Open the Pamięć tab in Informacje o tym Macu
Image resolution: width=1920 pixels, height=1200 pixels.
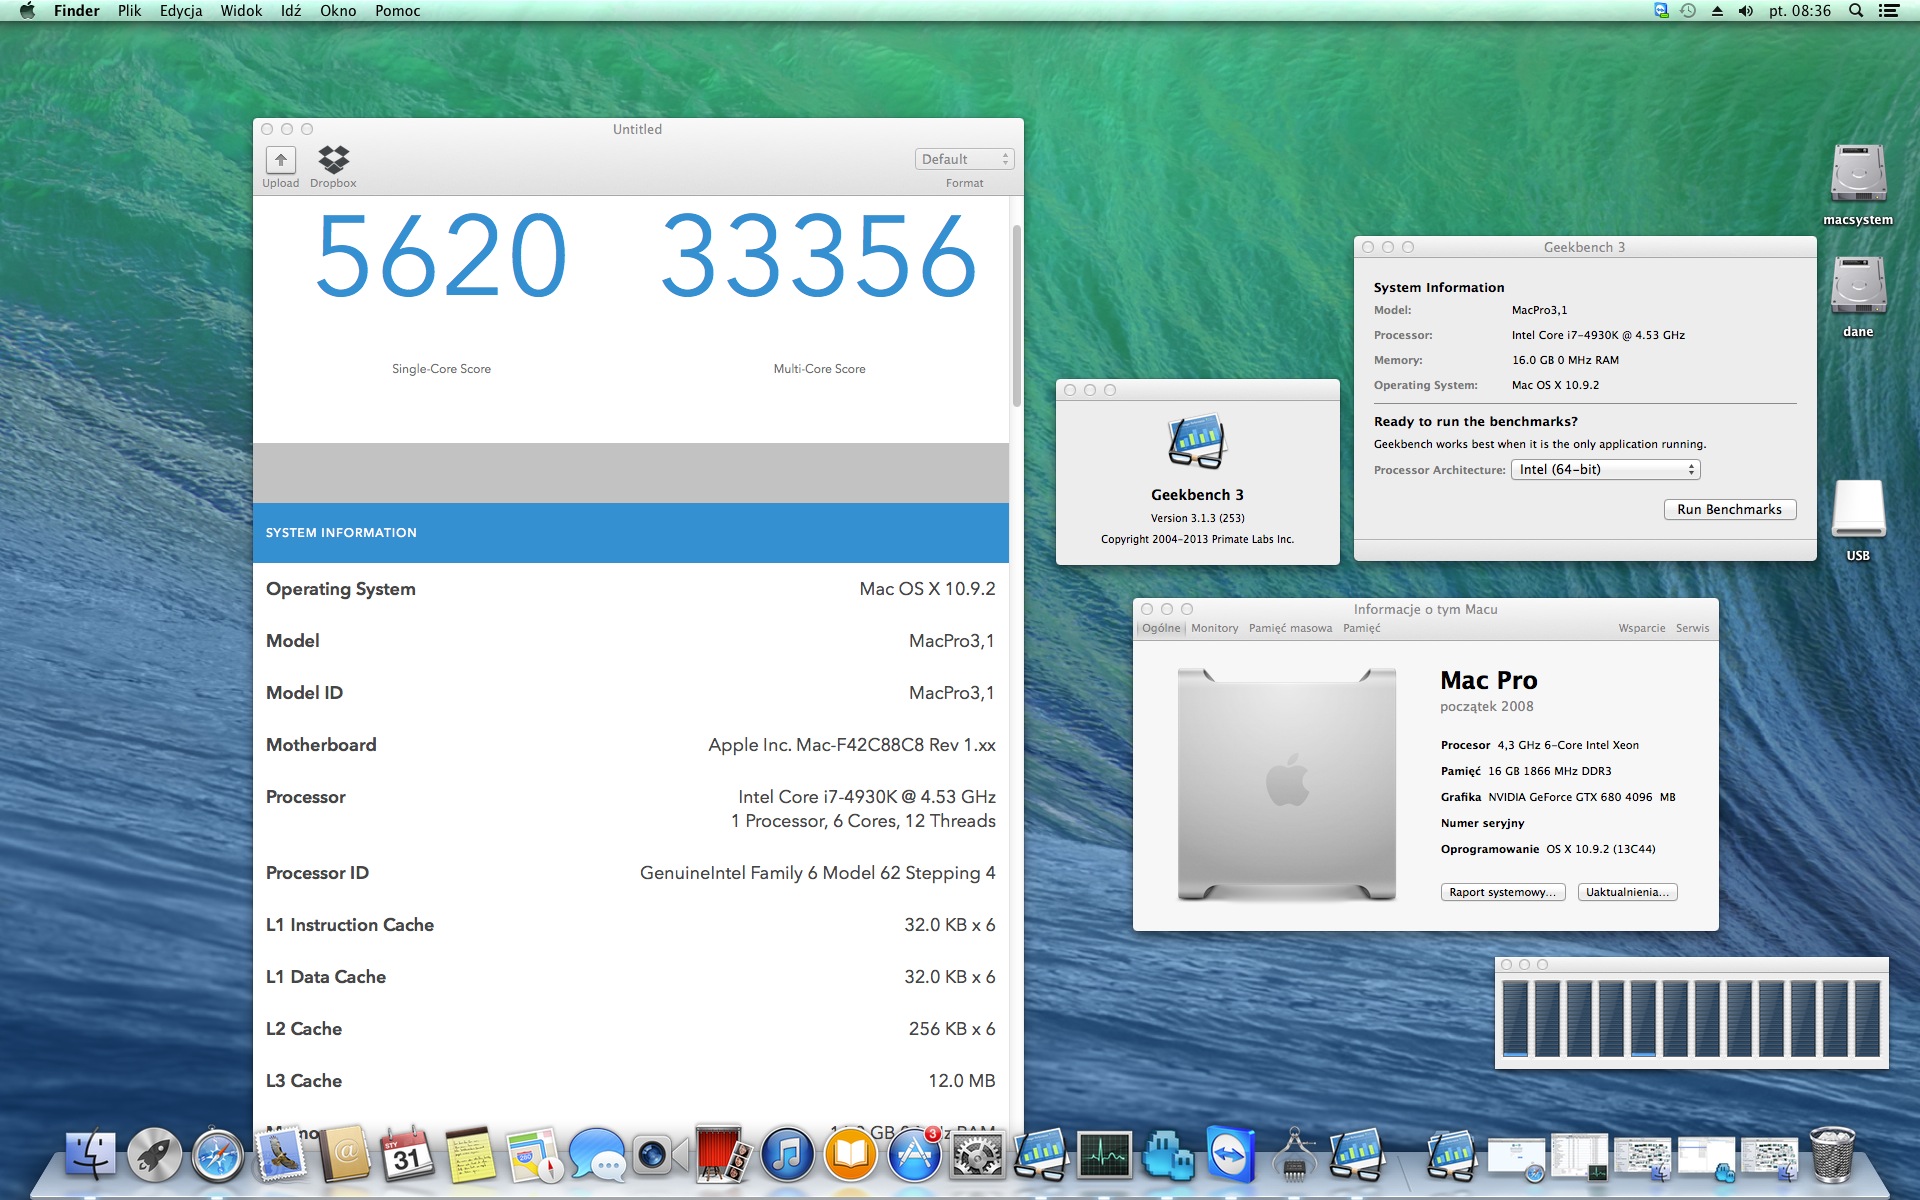point(1361,628)
